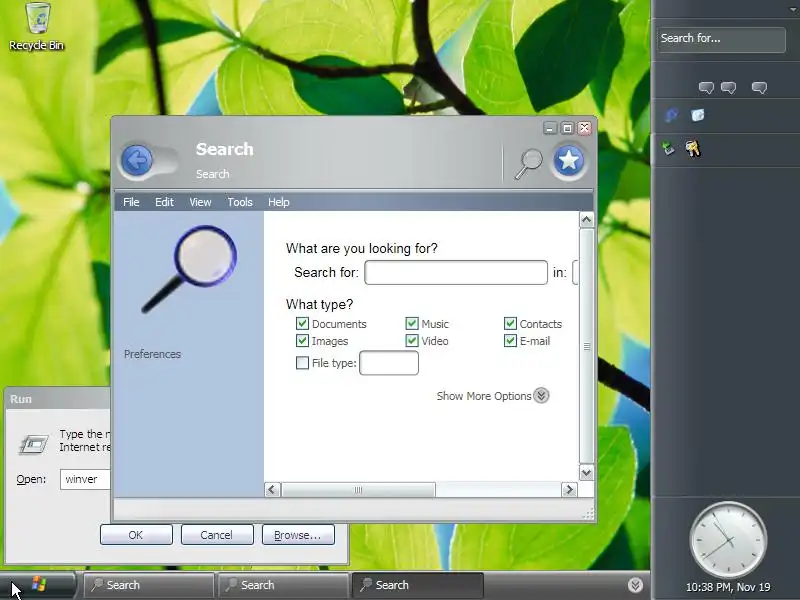The height and width of the screenshot is (600, 800).
Task: Uncheck the Music checkbox
Action: (x=412, y=323)
